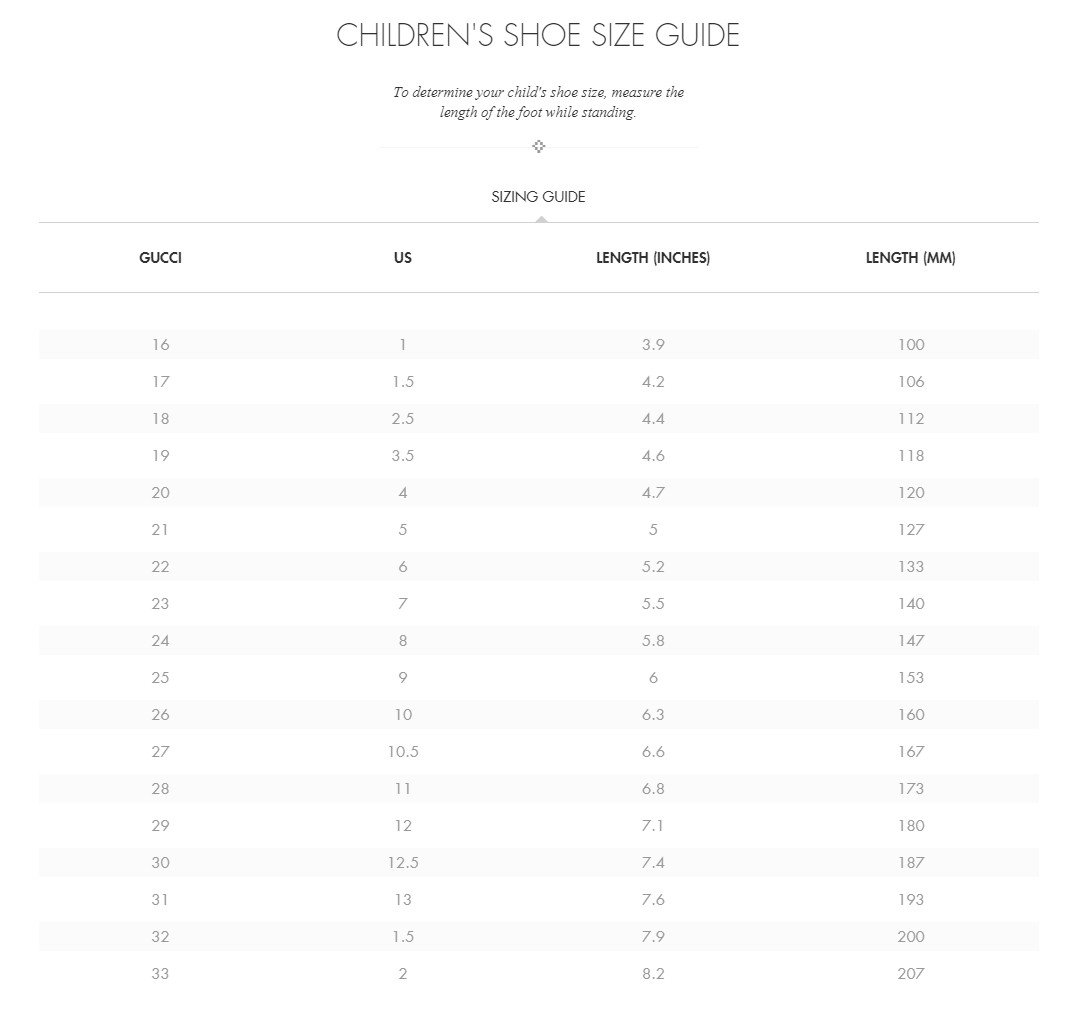Click the 127 mm length value

[910, 529]
